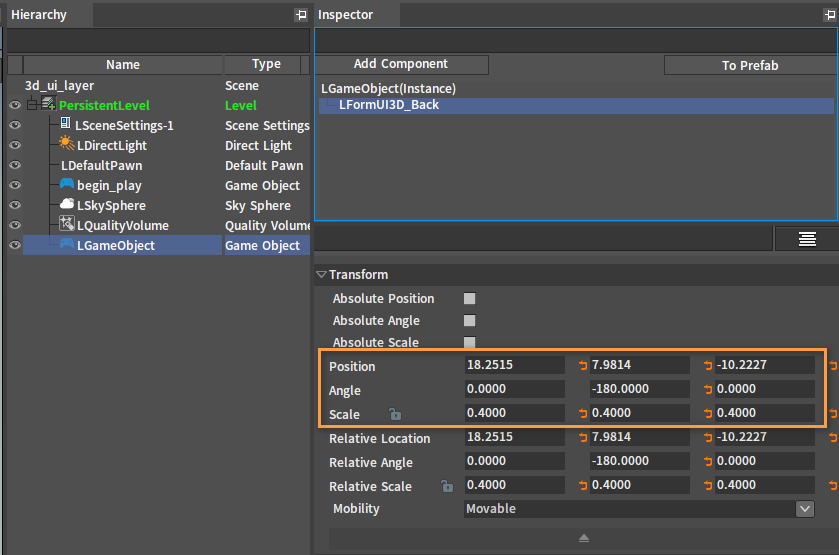The height and width of the screenshot is (555, 839).
Task: Hide LSkySphere with eye icon
Action: (15, 205)
